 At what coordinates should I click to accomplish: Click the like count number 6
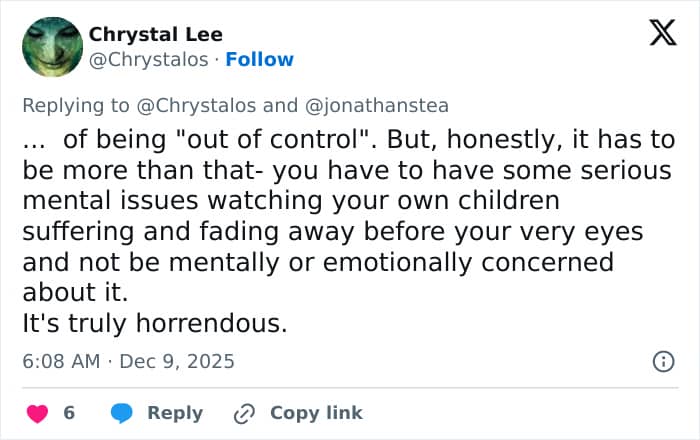click(69, 413)
